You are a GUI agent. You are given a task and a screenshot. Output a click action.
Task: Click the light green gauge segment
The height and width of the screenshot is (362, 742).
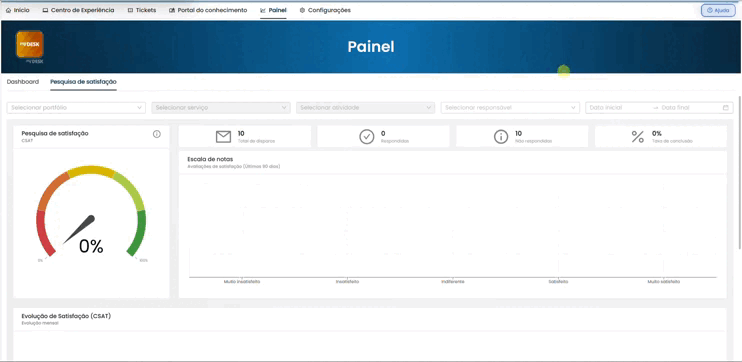point(130,191)
